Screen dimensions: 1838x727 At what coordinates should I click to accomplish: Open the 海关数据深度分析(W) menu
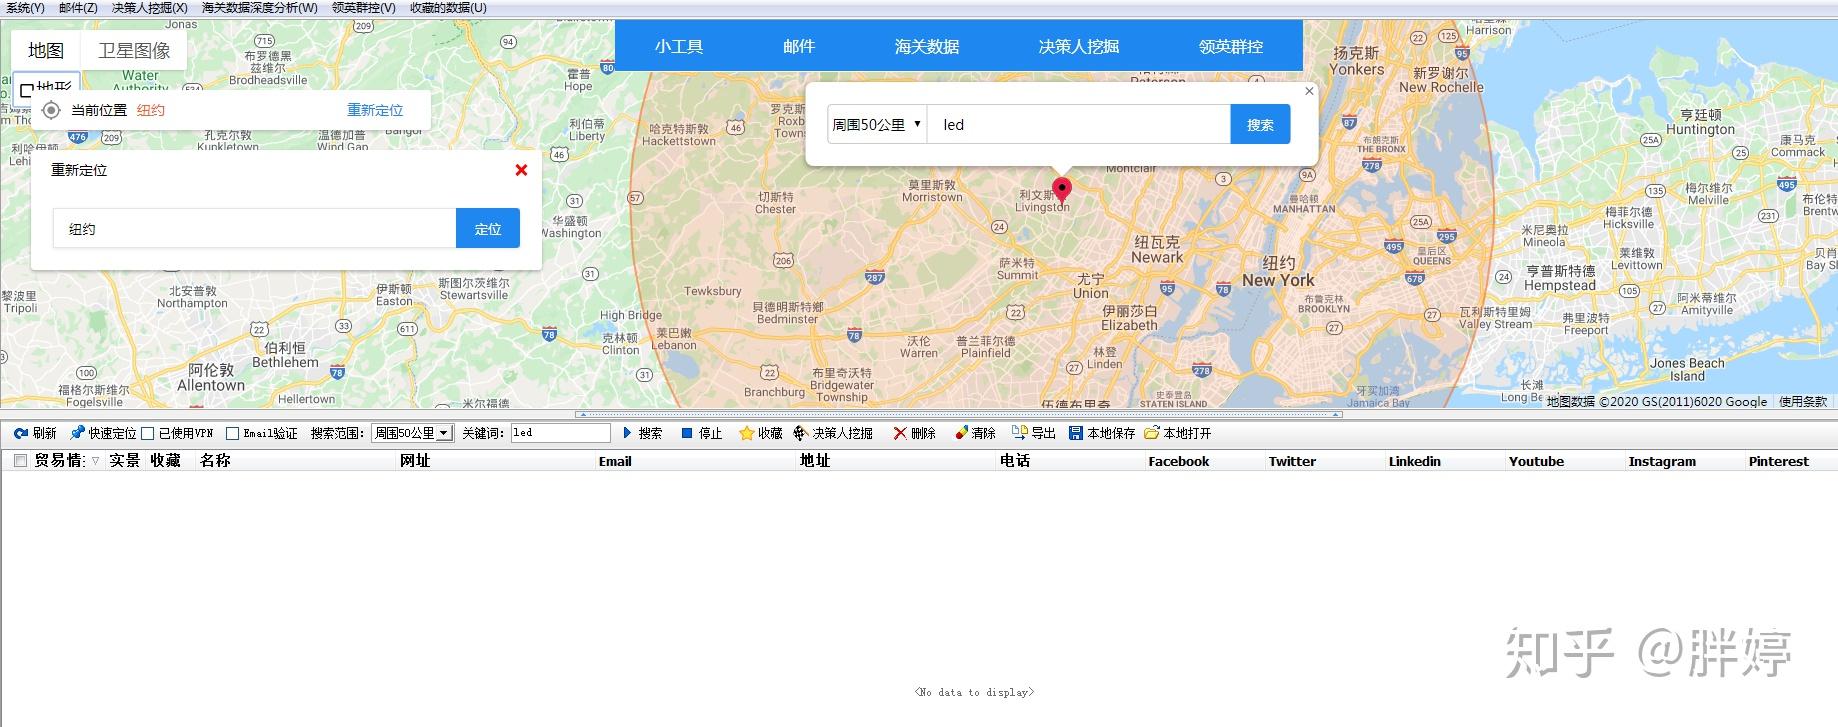(x=260, y=8)
